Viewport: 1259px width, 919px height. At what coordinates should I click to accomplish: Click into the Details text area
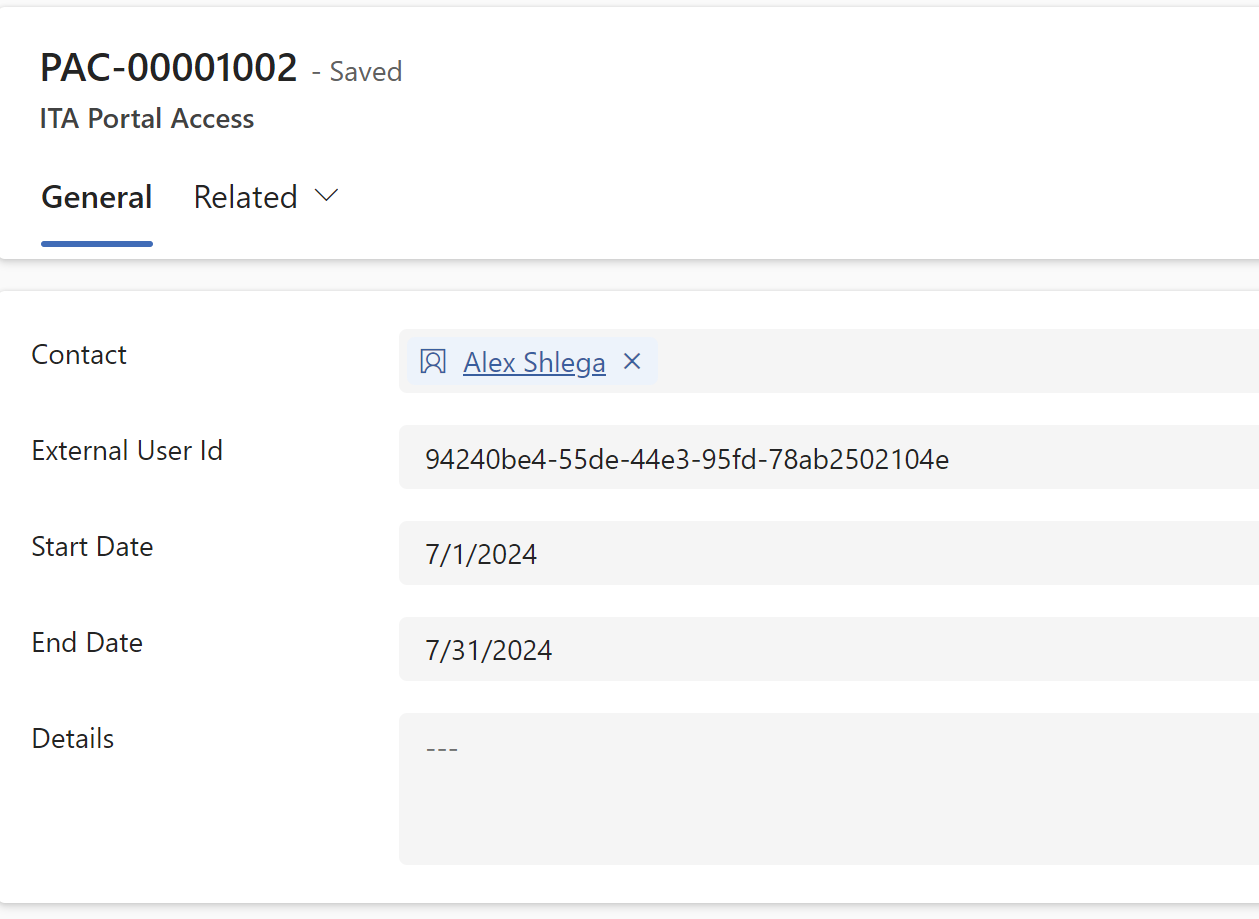829,789
